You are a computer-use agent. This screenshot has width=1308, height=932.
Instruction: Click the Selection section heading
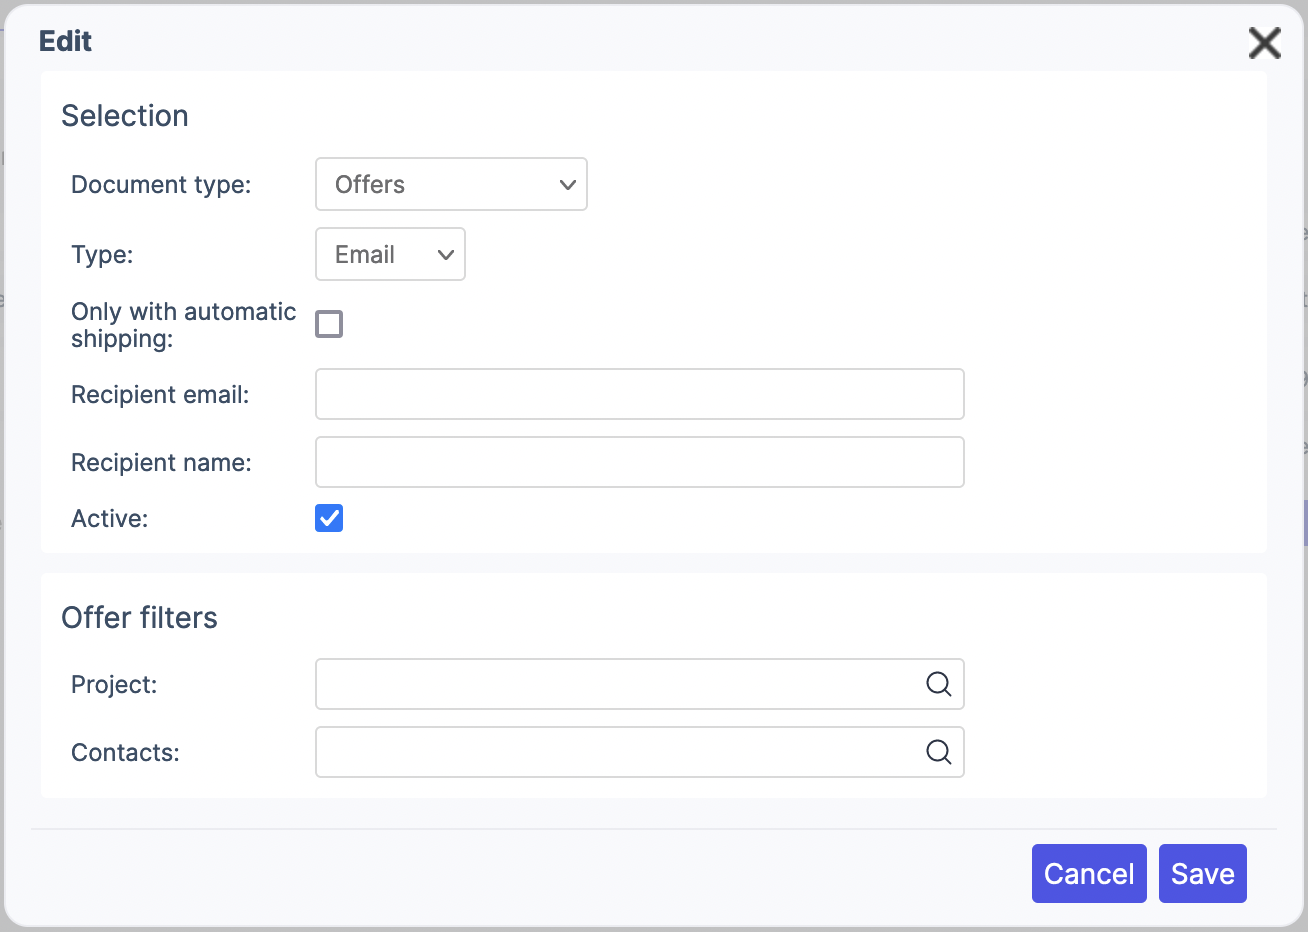tap(125, 116)
